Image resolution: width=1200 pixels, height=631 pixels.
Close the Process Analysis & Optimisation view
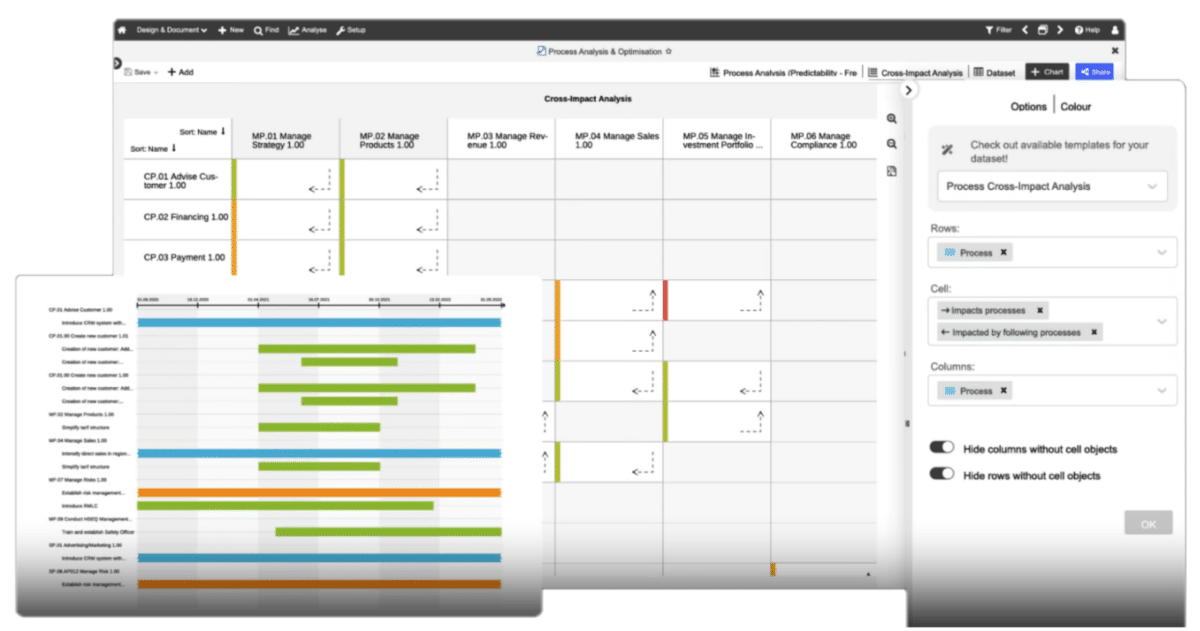click(1115, 50)
